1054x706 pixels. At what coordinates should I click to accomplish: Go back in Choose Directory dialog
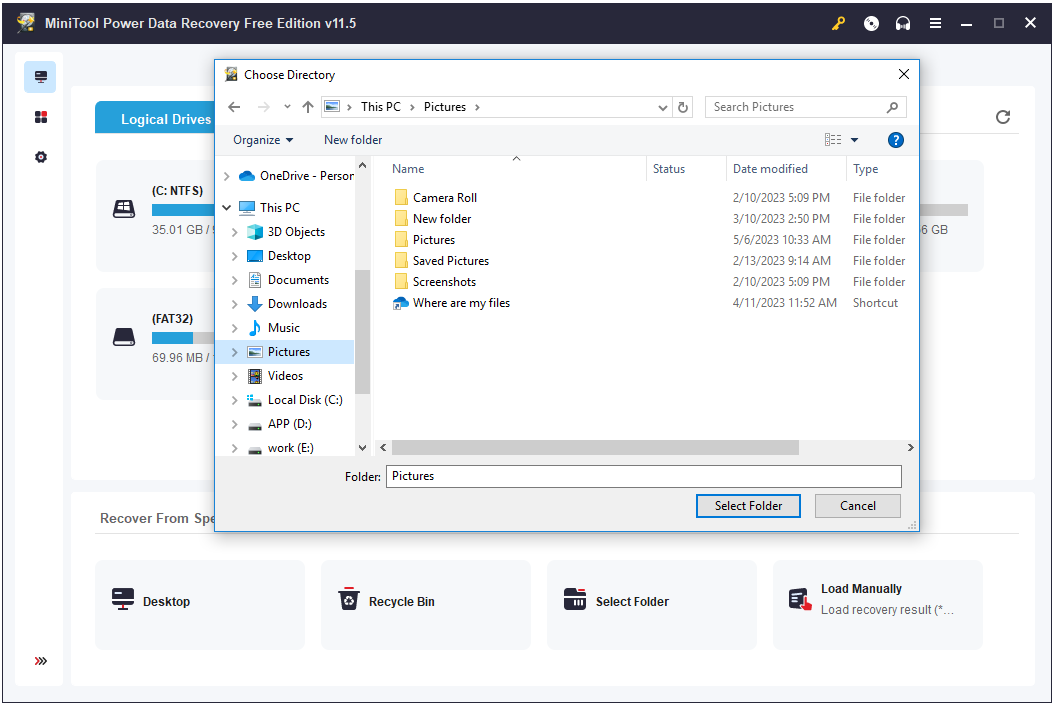coord(234,107)
